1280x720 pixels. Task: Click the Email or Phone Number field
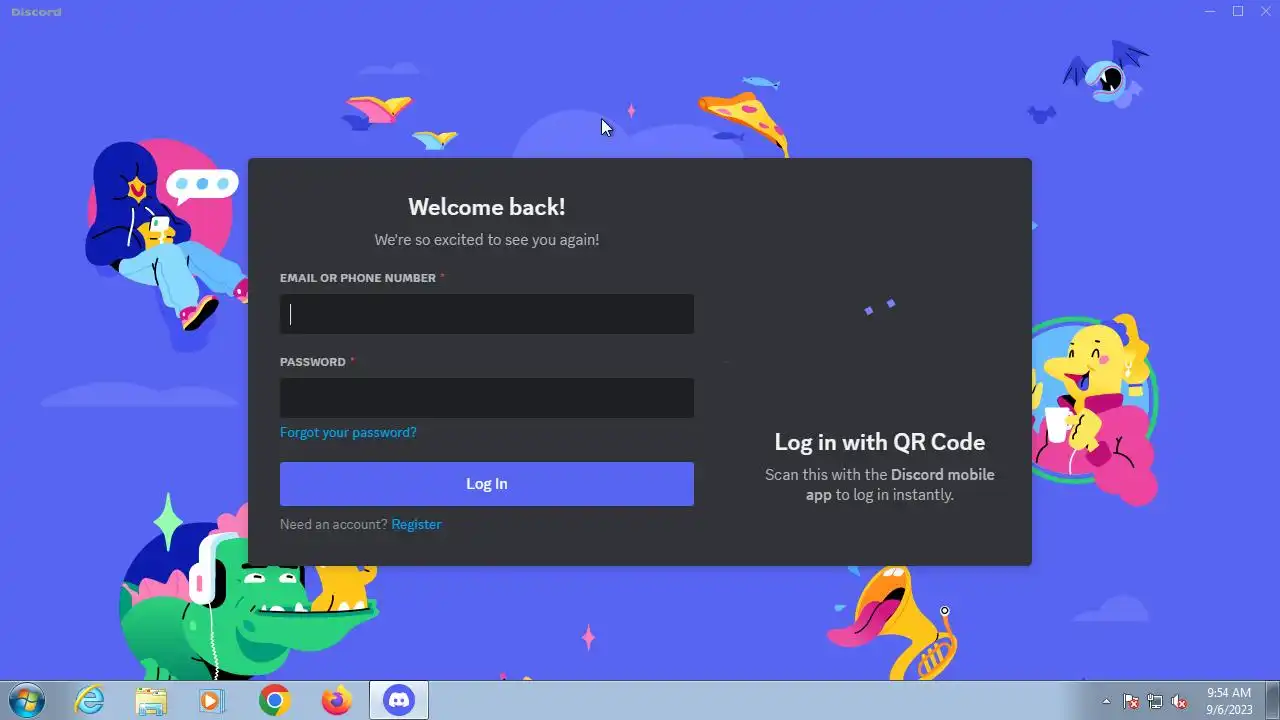pyautogui.click(x=487, y=314)
